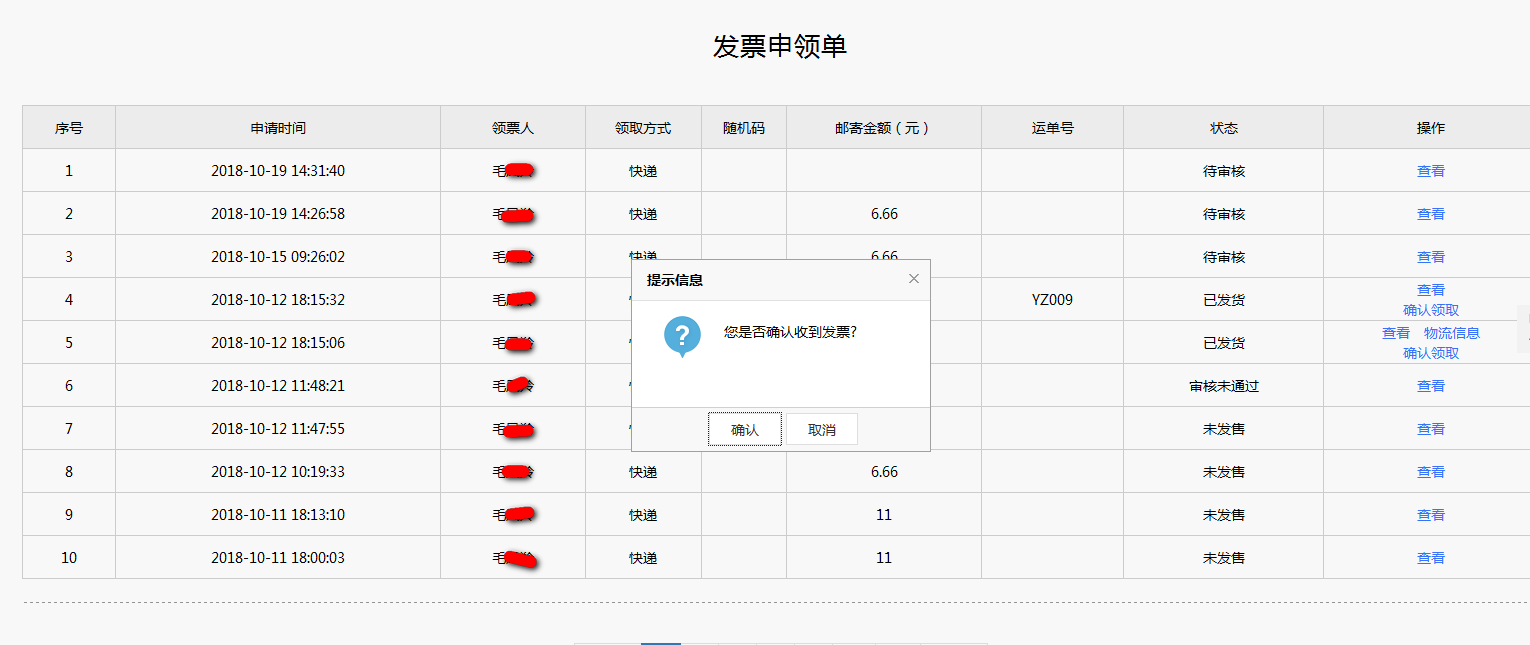Viewport: 1530px width, 645px height.
Task: Open 查看 link for row 9
Action: (x=1431, y=515)
